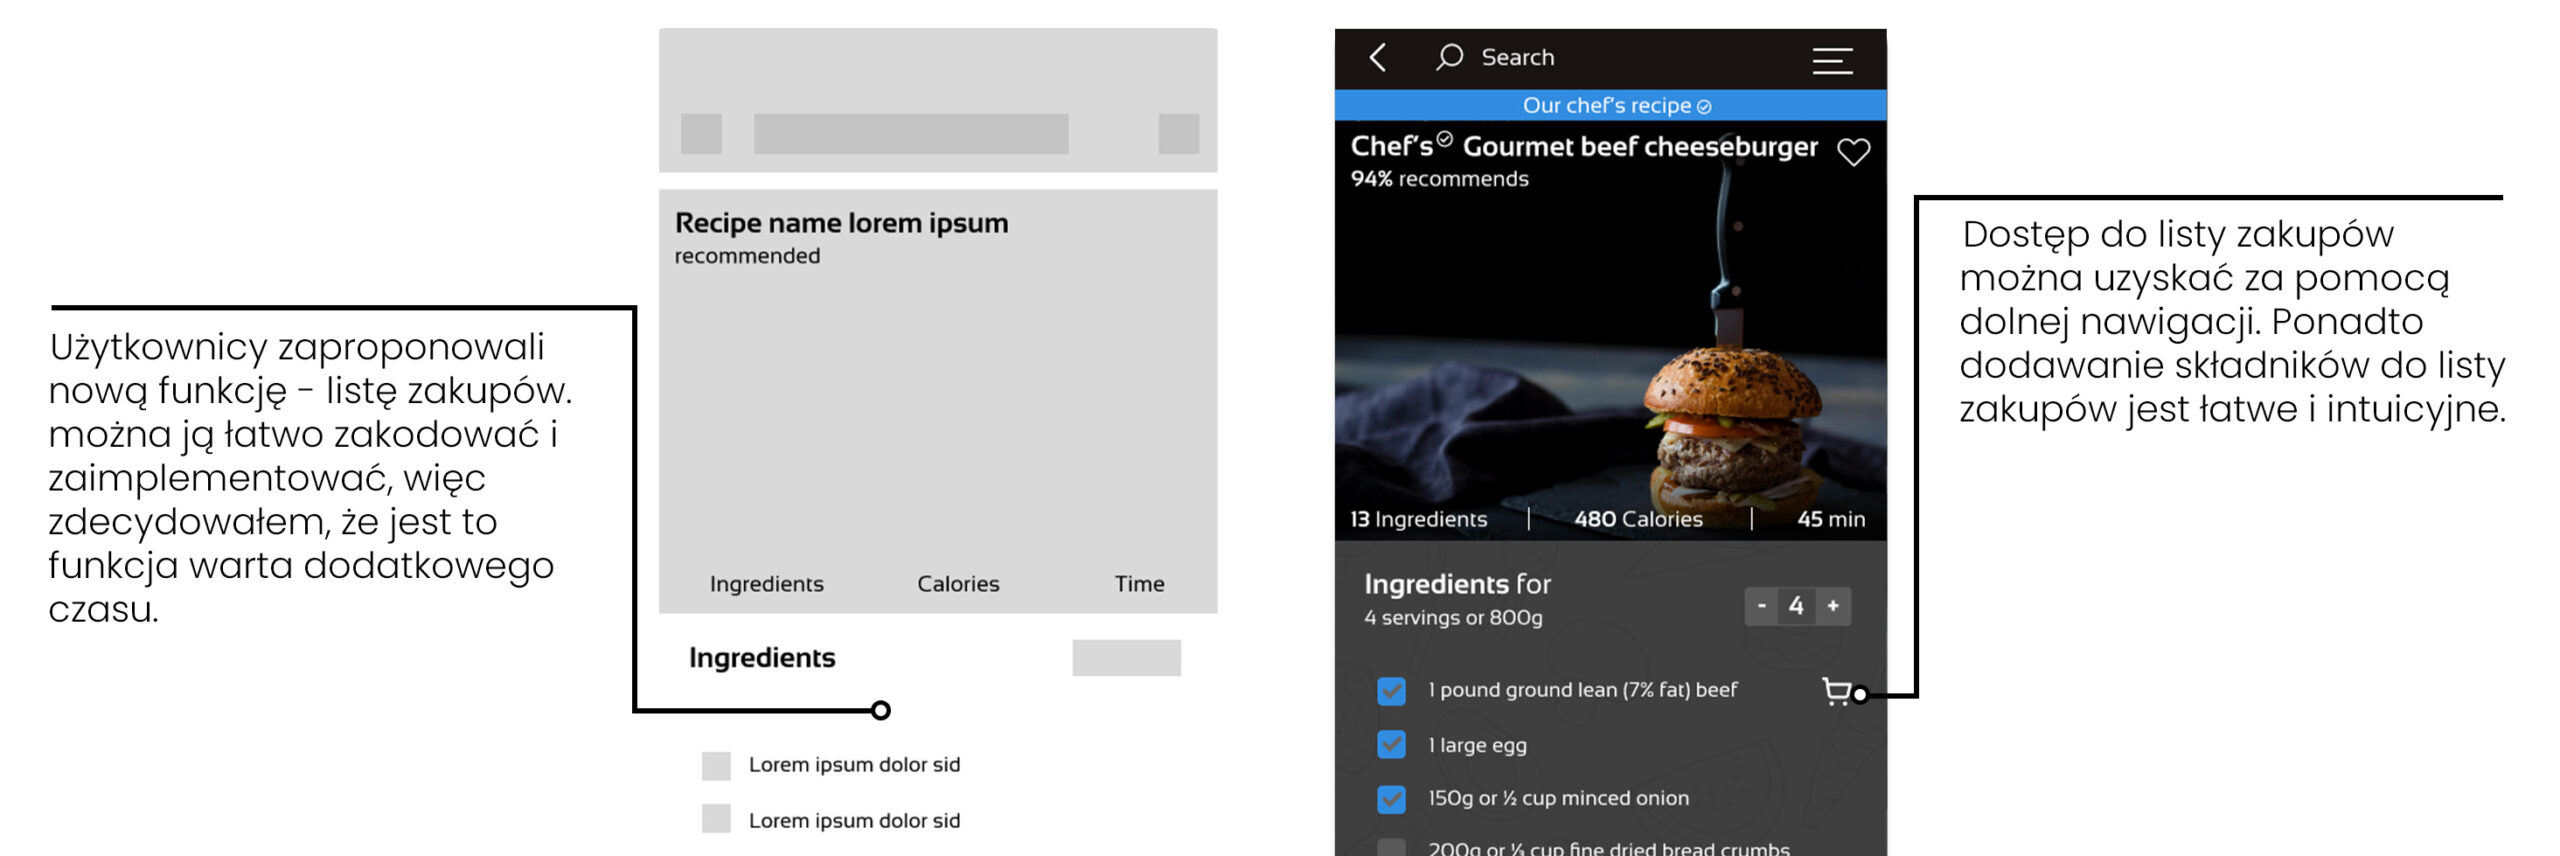The image size is (2560, 856).
Task: Favorite the recipe with heart icon
Action: [x=1853, y=152]
